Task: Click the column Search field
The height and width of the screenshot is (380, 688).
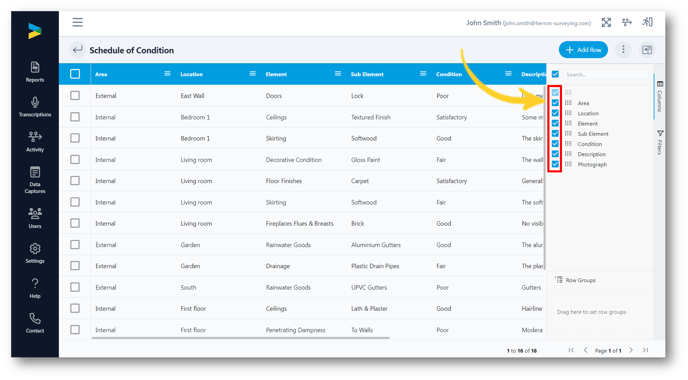Action: tap(606, 75)
